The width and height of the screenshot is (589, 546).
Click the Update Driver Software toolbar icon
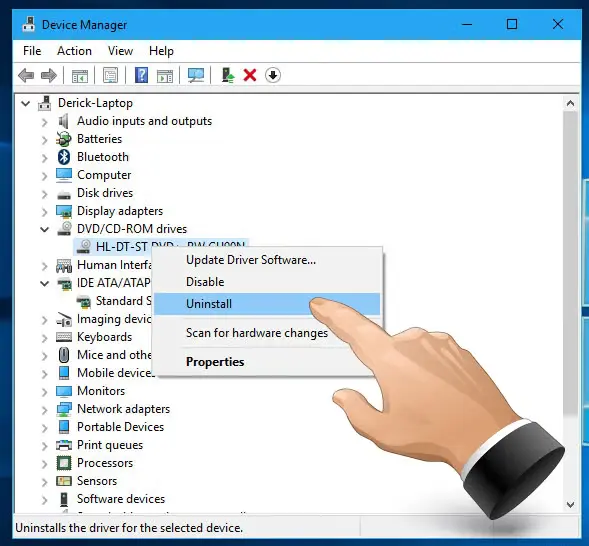coord(227,75)
